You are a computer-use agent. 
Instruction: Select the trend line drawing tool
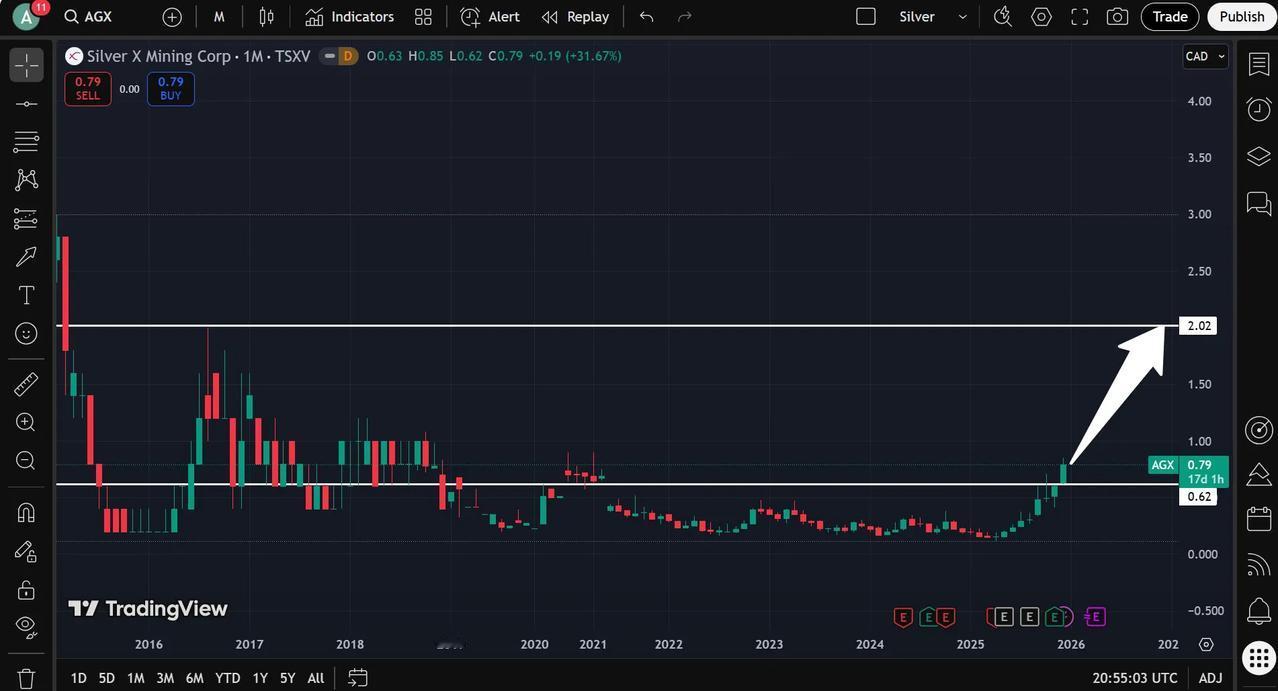click(x=26, y=104)
